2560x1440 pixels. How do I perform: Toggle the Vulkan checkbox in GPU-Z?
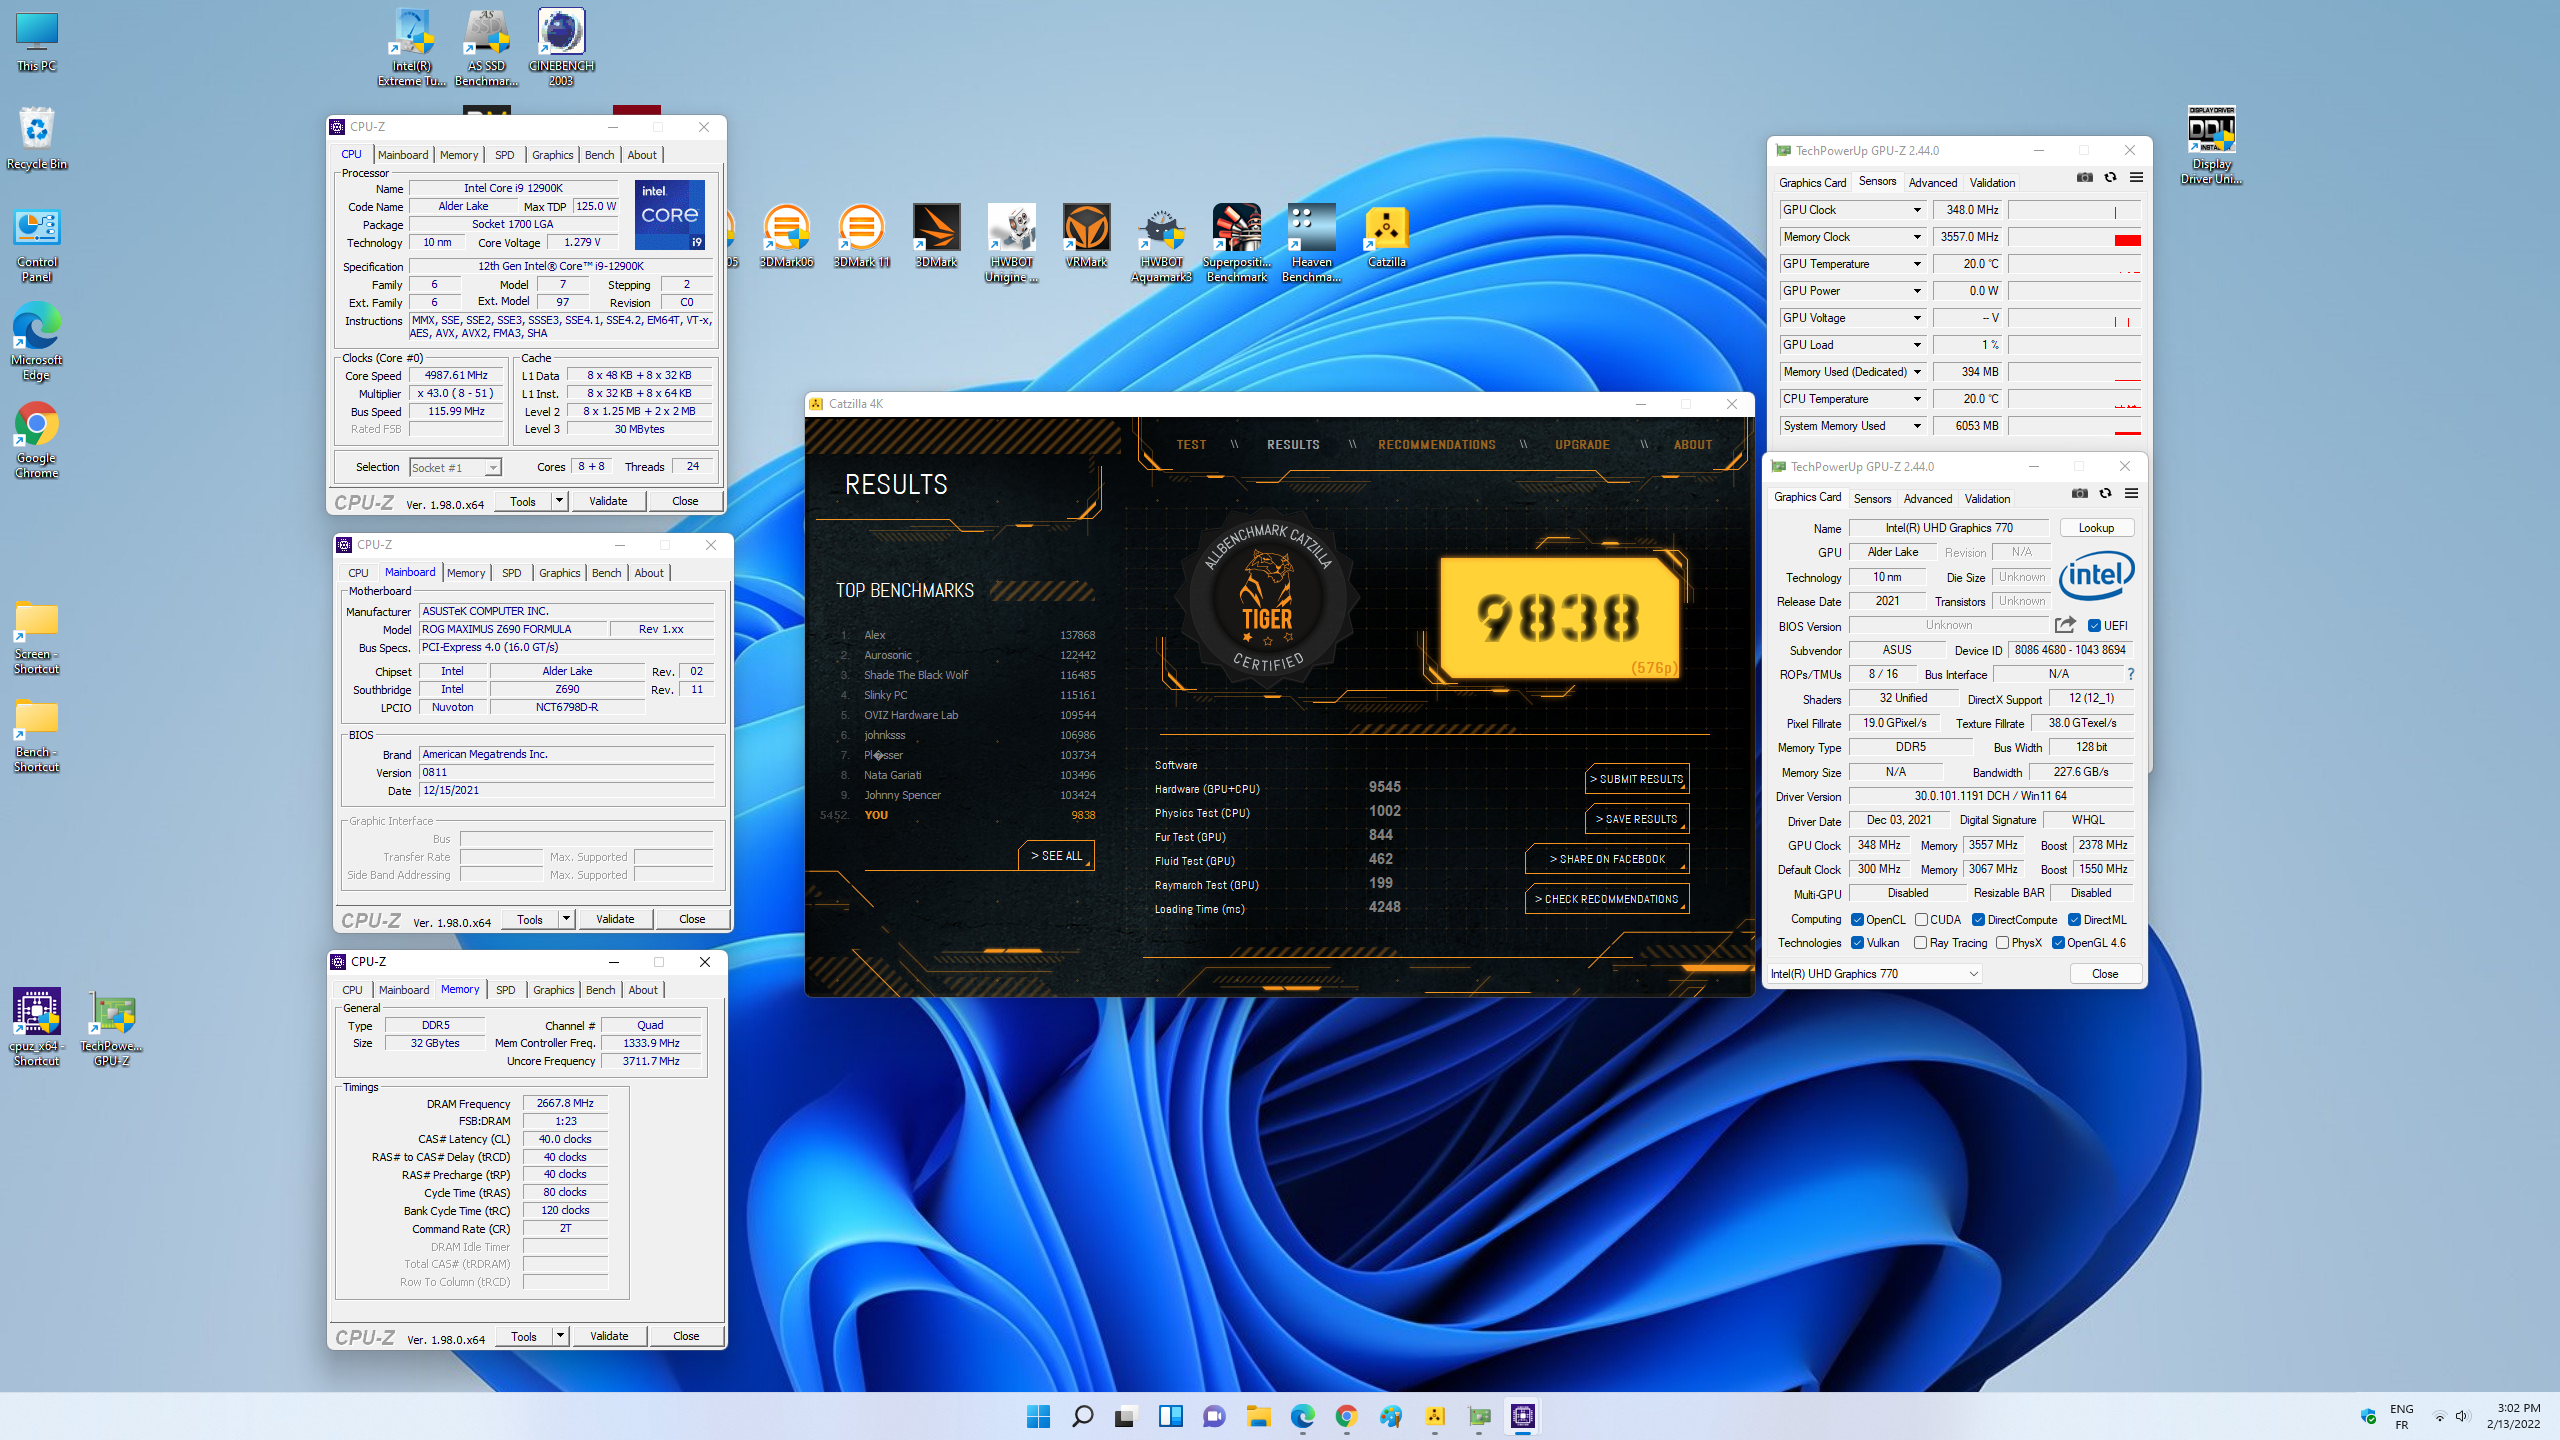(1857, 943)
